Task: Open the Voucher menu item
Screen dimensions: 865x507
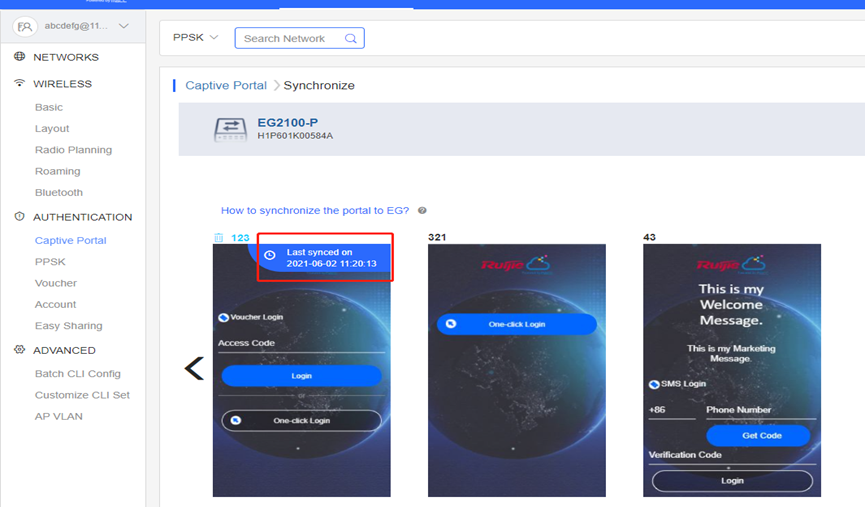Action: (56, 283)
